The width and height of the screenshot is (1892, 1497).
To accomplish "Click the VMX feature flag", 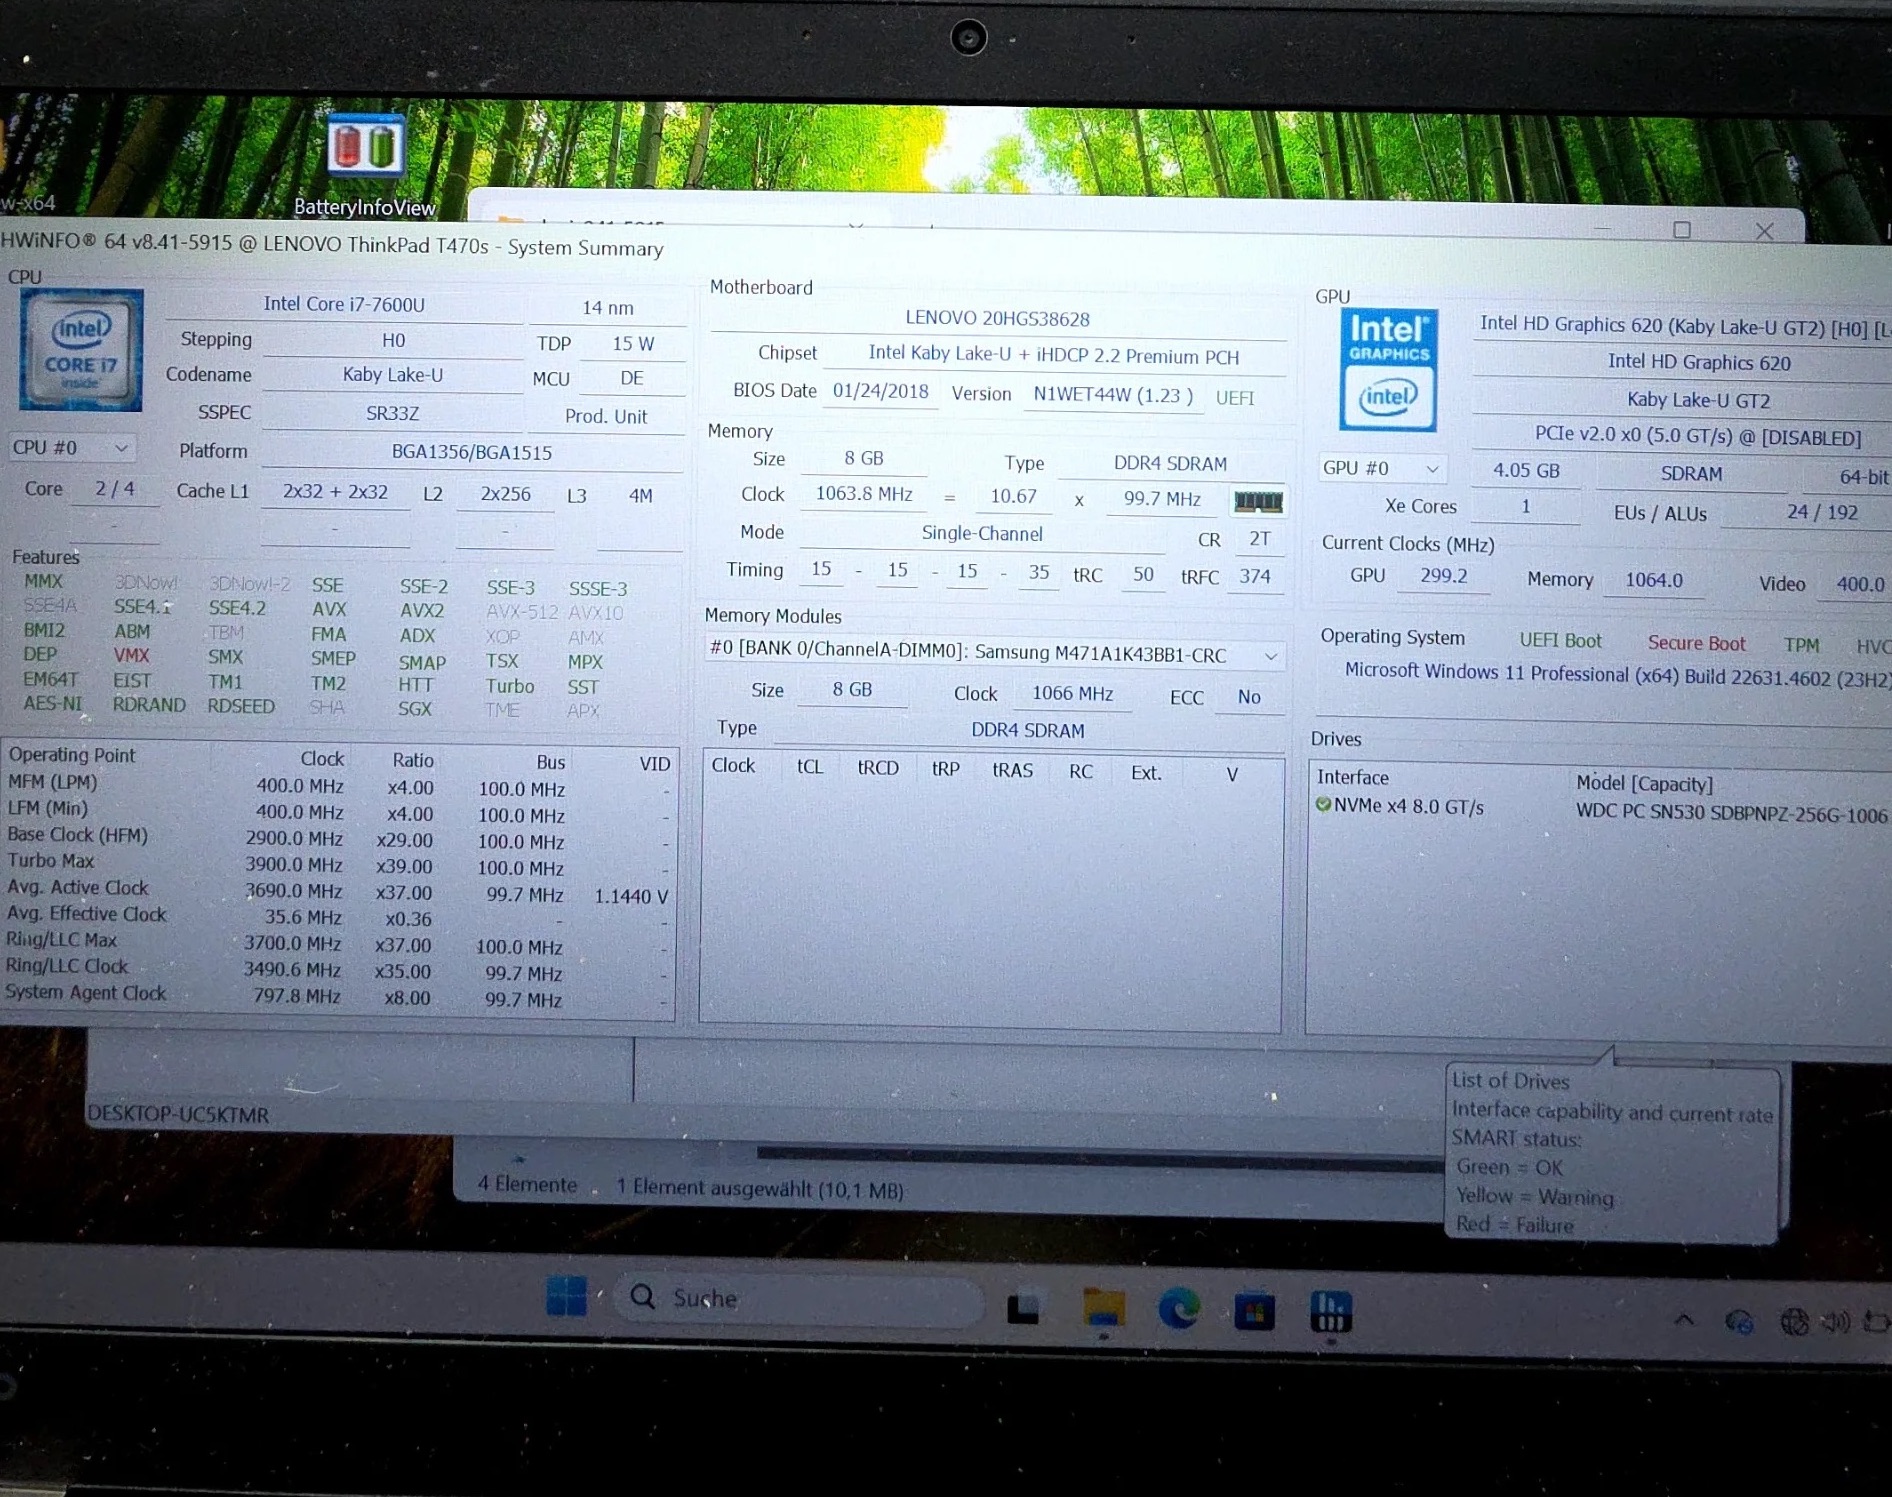I will tap(131, 656).
